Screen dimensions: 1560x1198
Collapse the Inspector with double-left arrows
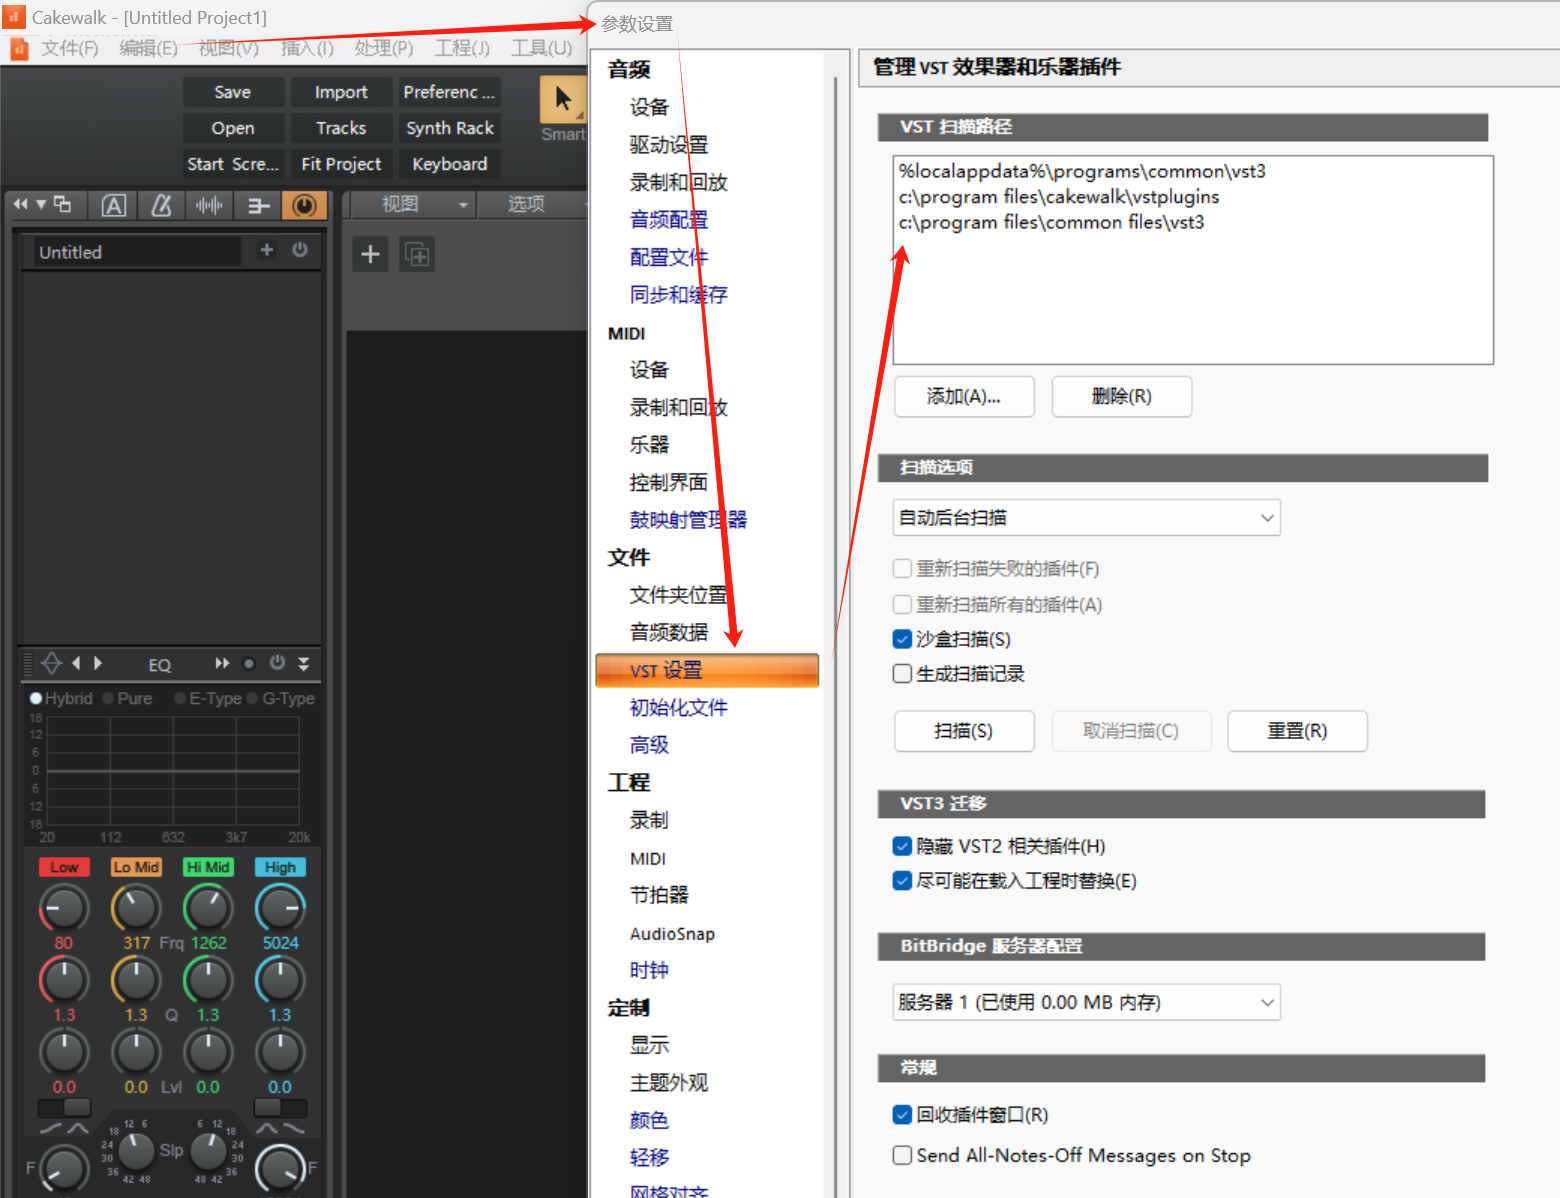click(x=21, y=205)
